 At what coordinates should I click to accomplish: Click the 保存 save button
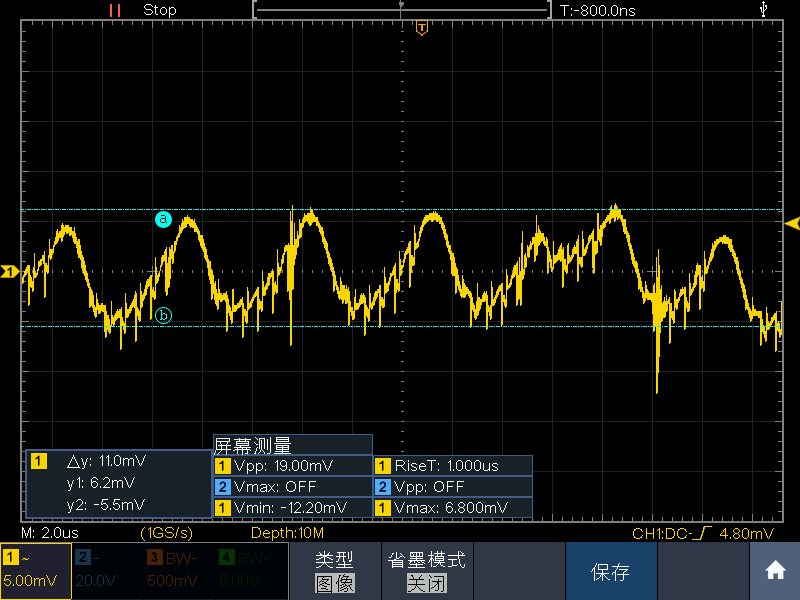[x=611, y=571]
